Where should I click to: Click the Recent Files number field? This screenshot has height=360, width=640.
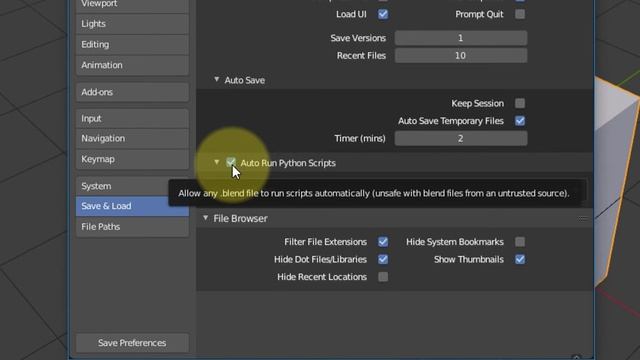pos(461,56)
